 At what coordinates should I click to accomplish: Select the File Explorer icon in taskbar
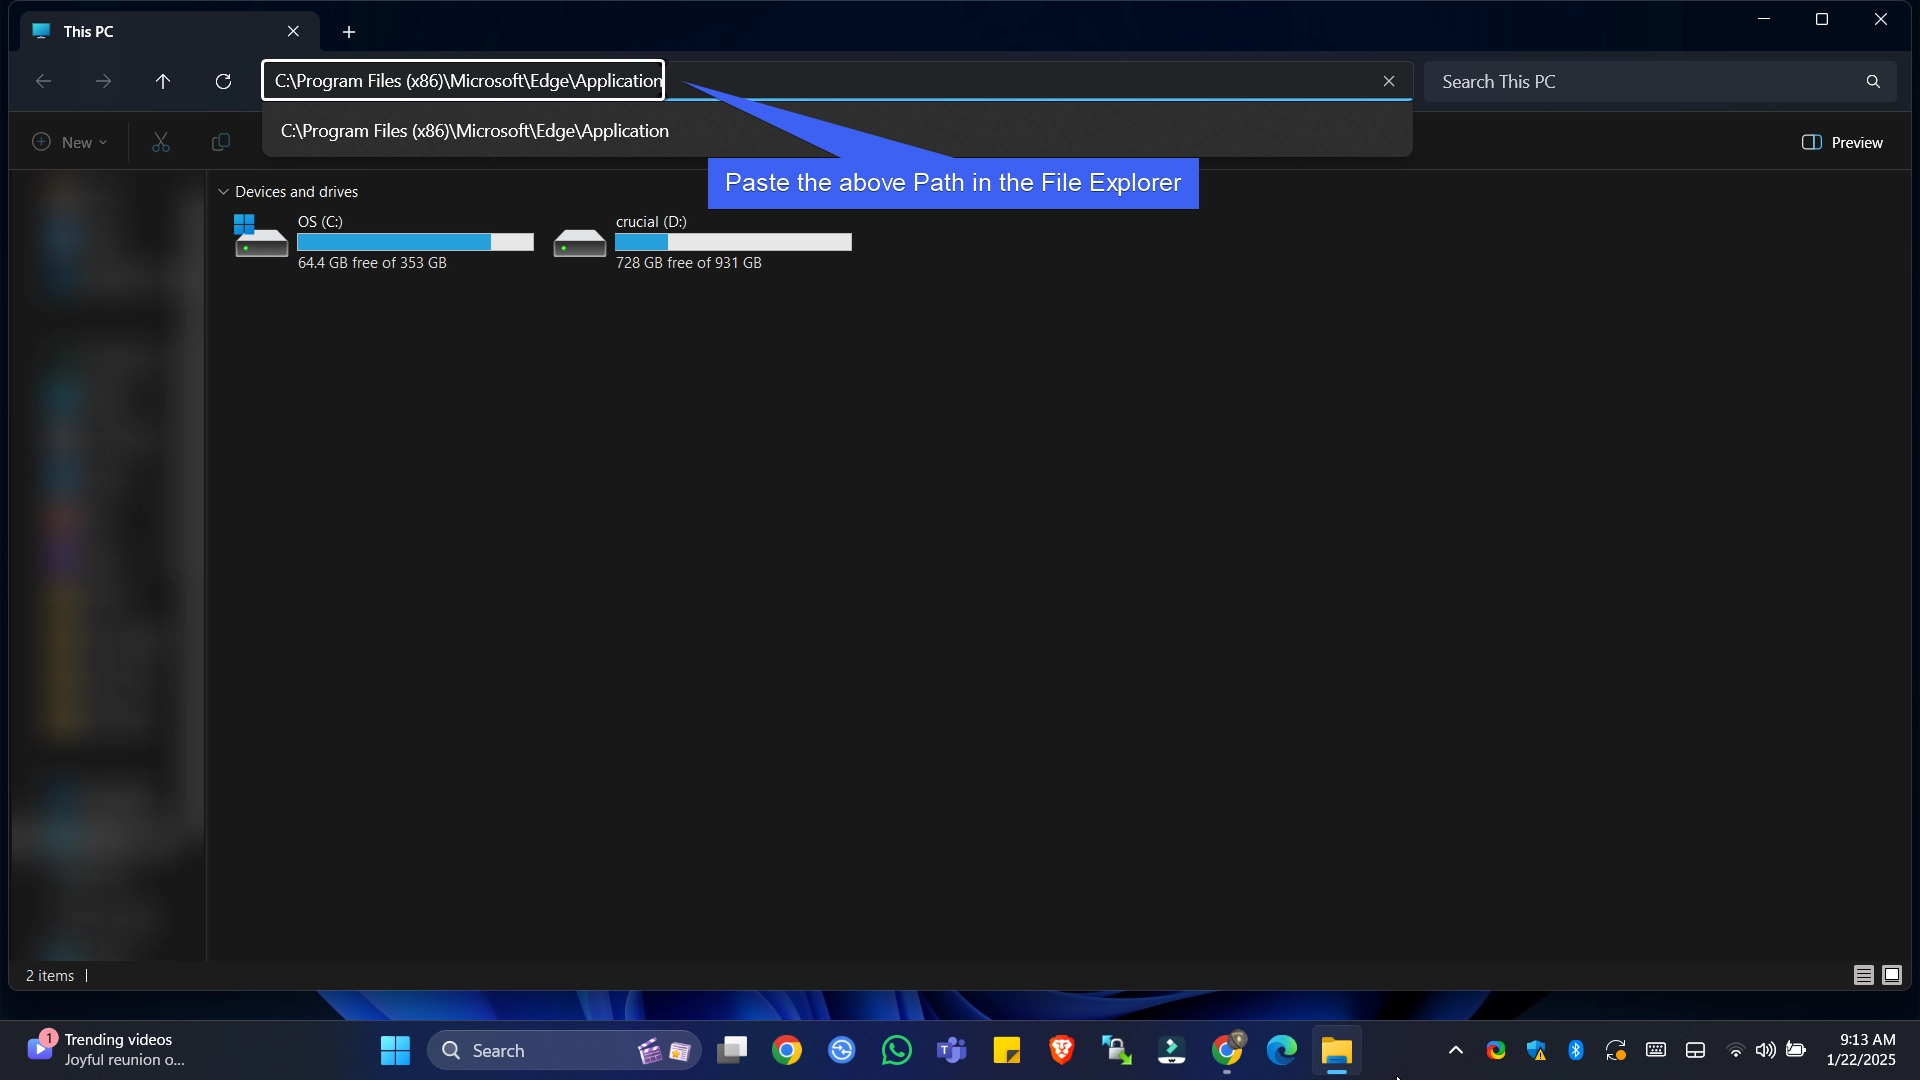coord(1336,1050)
